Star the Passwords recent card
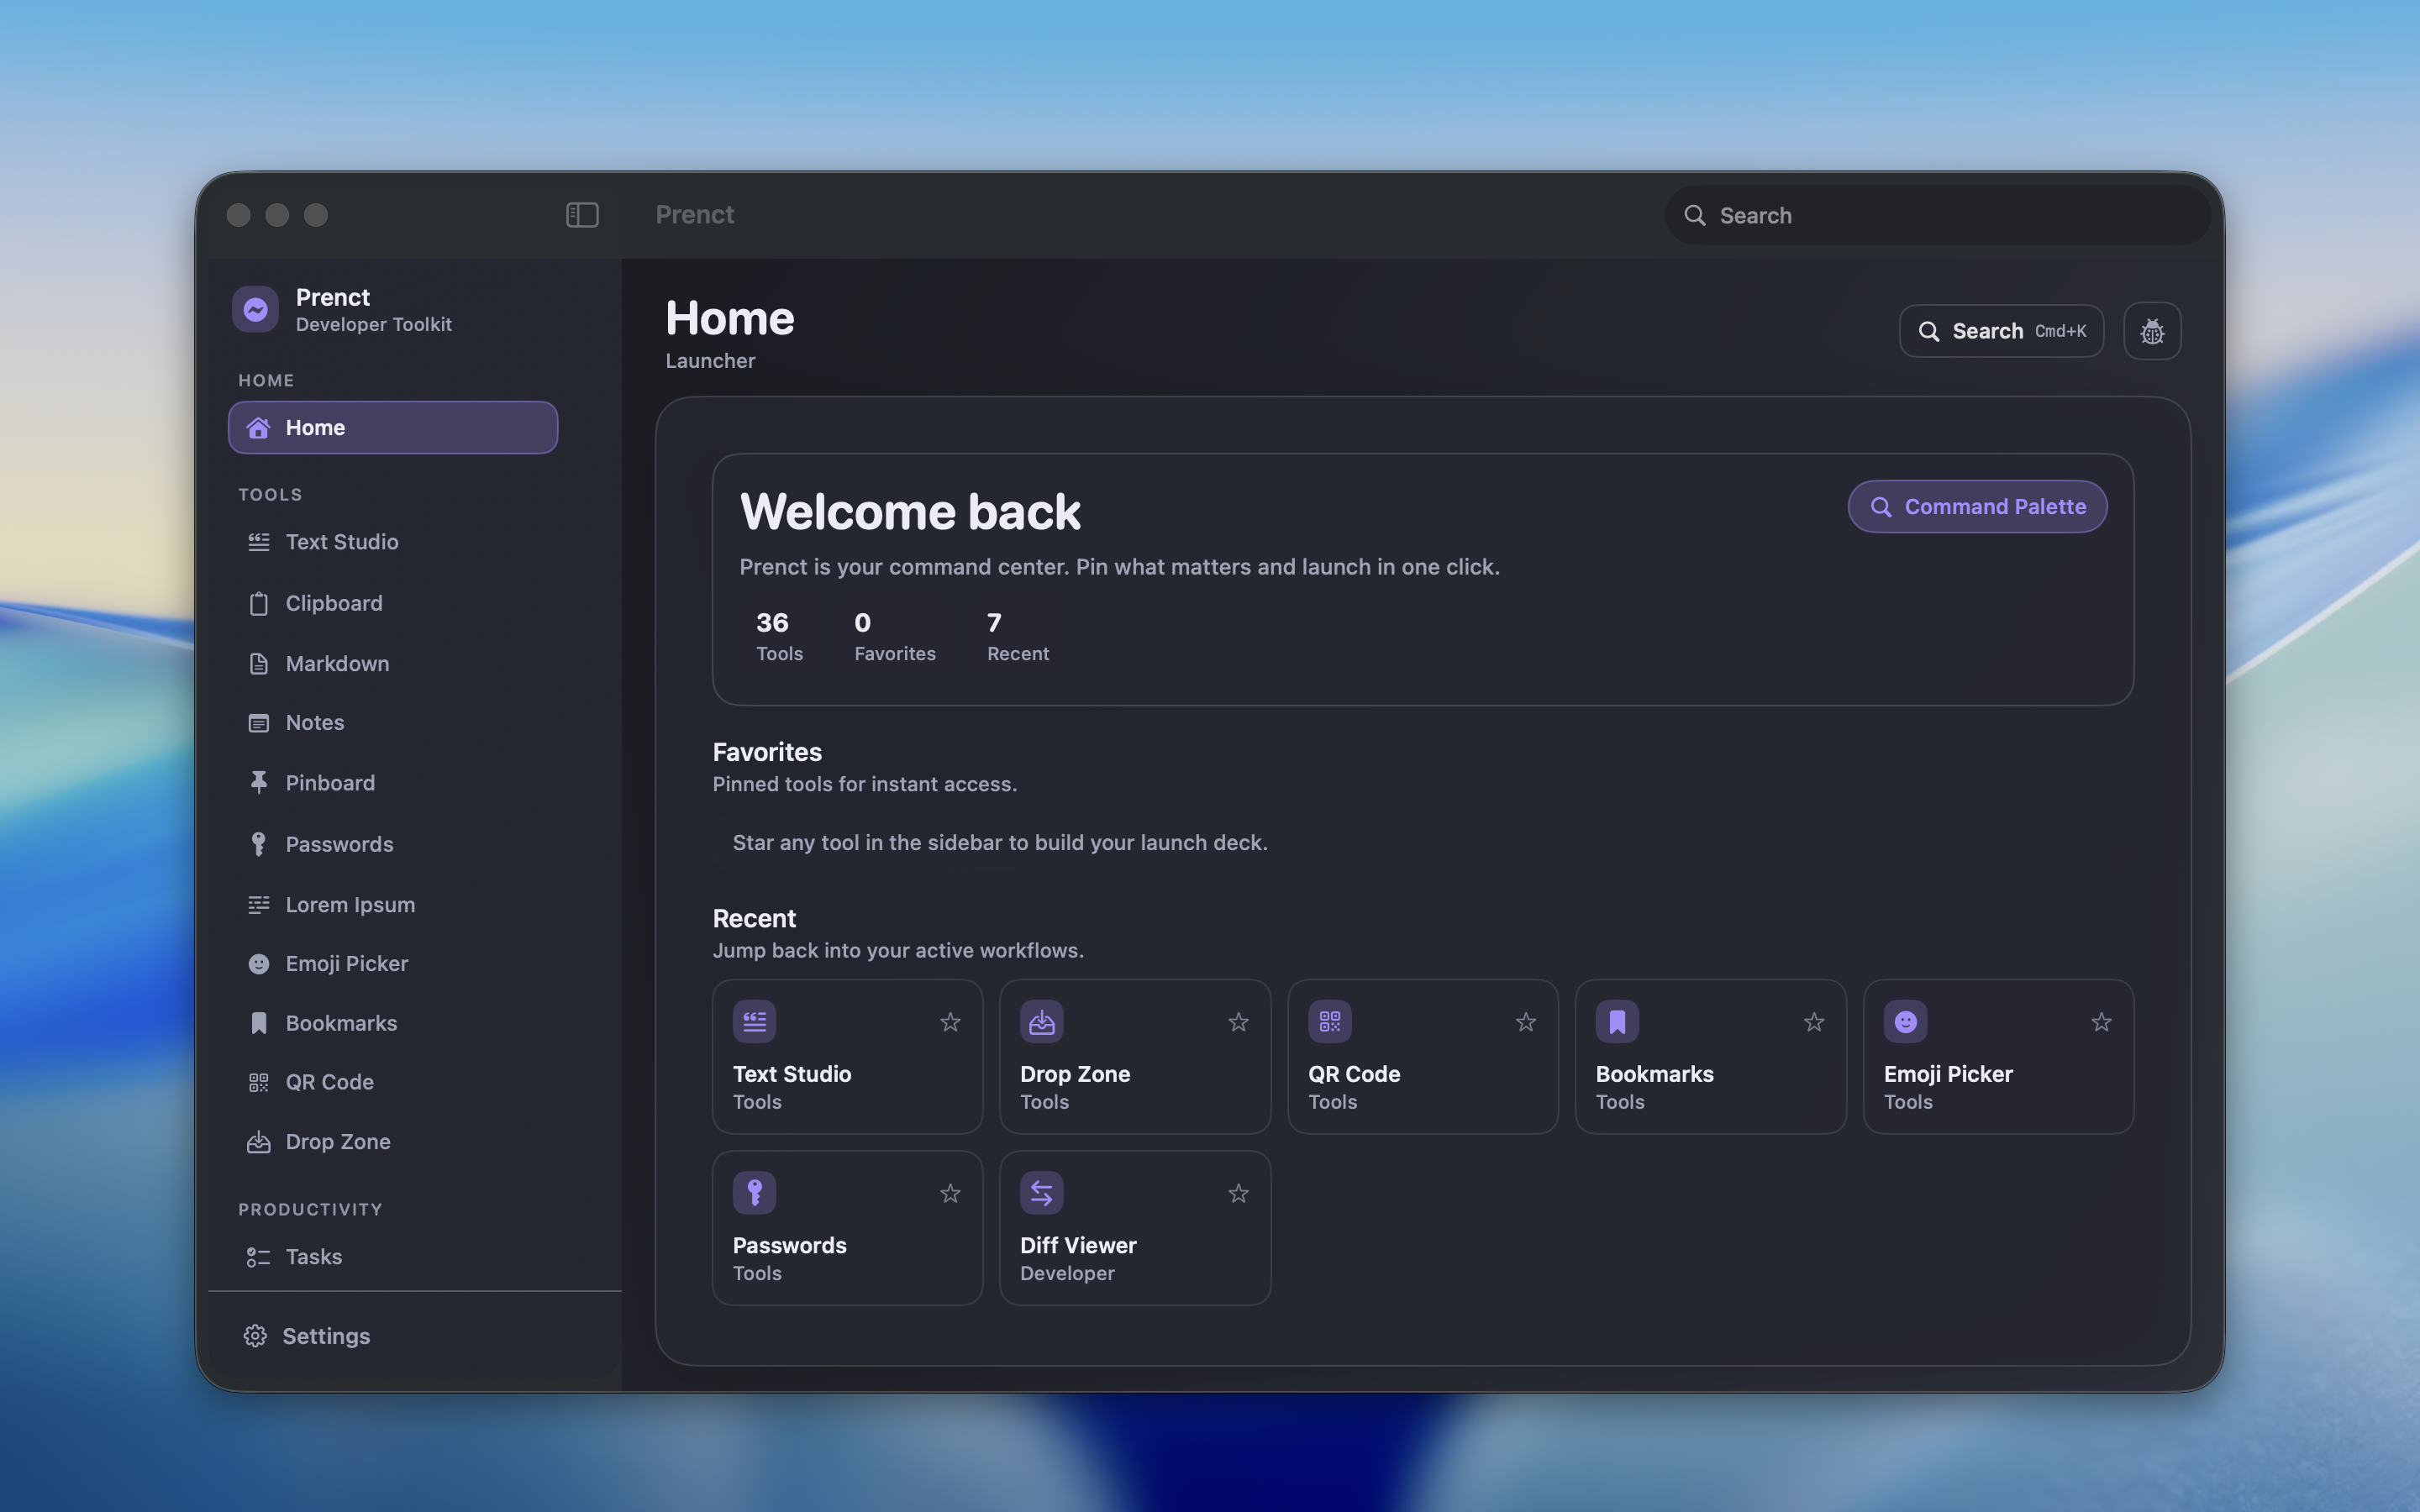The height and width of the screenshot is (1512, 2420). pyautogui.click(x=949, y=1193)
